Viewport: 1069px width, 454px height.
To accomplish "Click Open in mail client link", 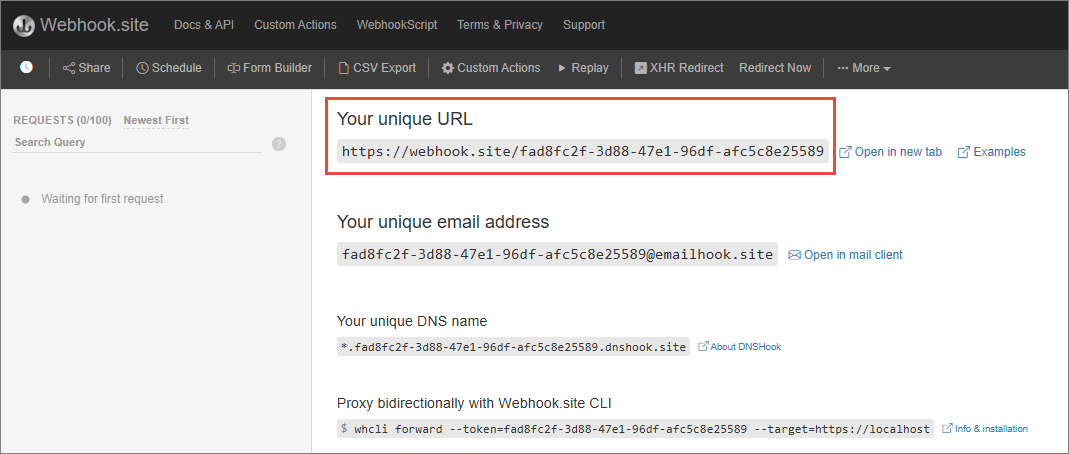I will click(846, 255).
